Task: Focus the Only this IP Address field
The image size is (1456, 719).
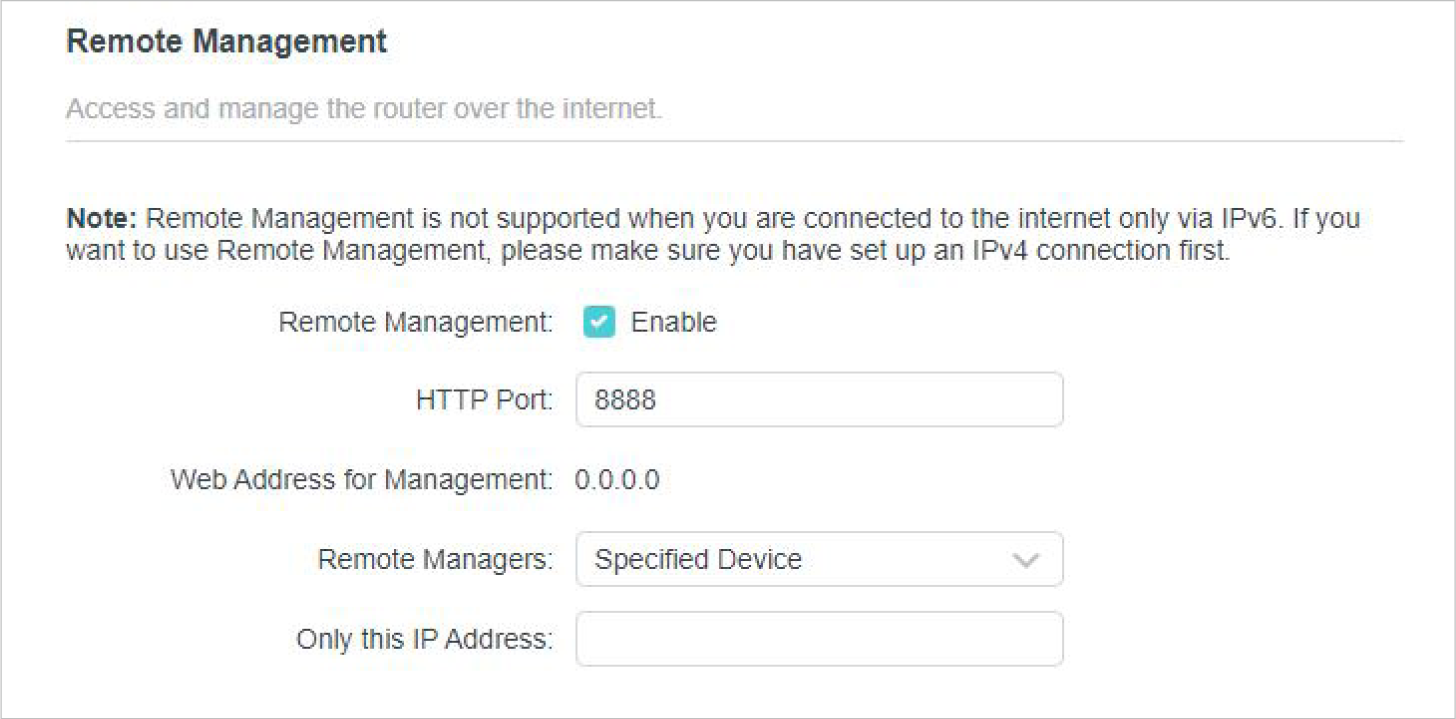Action: [819, 639]
